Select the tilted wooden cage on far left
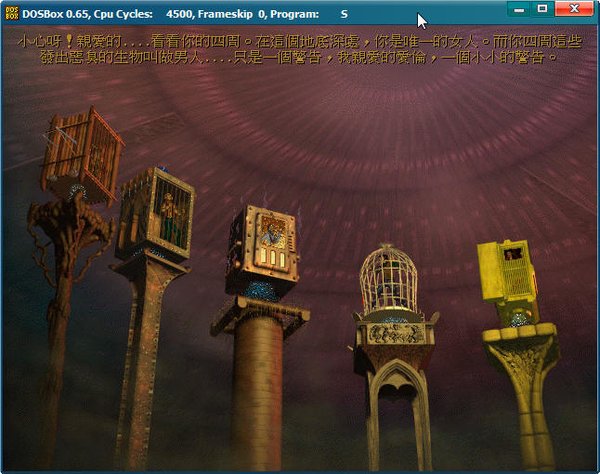The image size is (600, 474). point(82,155)
